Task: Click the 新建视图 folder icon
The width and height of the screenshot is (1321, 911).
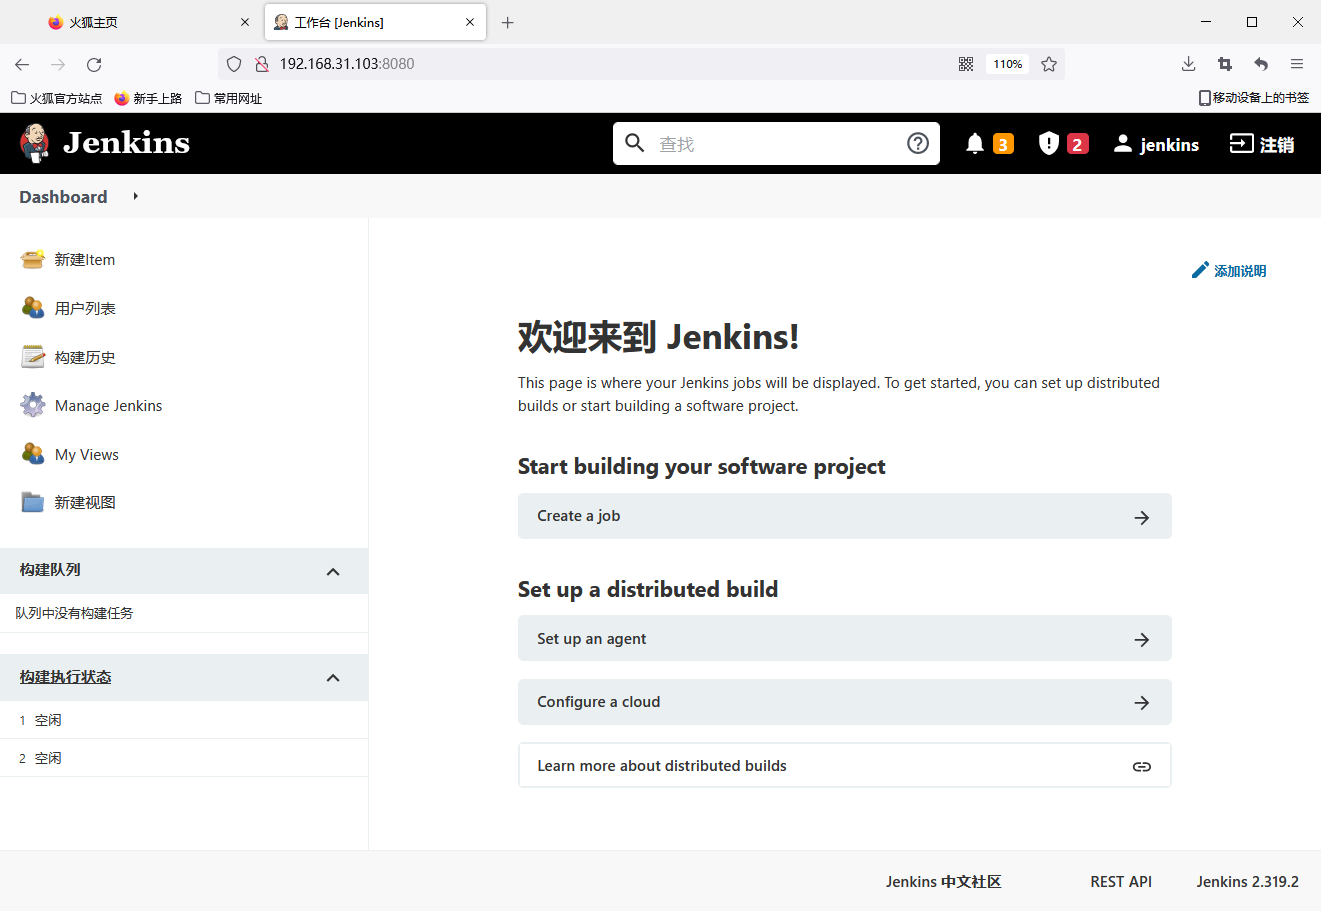Action: (x=33, y=502)
